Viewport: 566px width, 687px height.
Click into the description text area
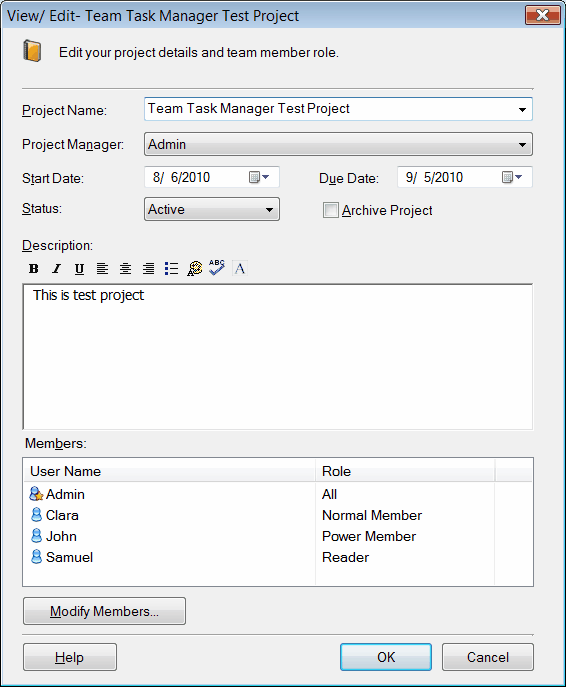click(x=278, y=357)
